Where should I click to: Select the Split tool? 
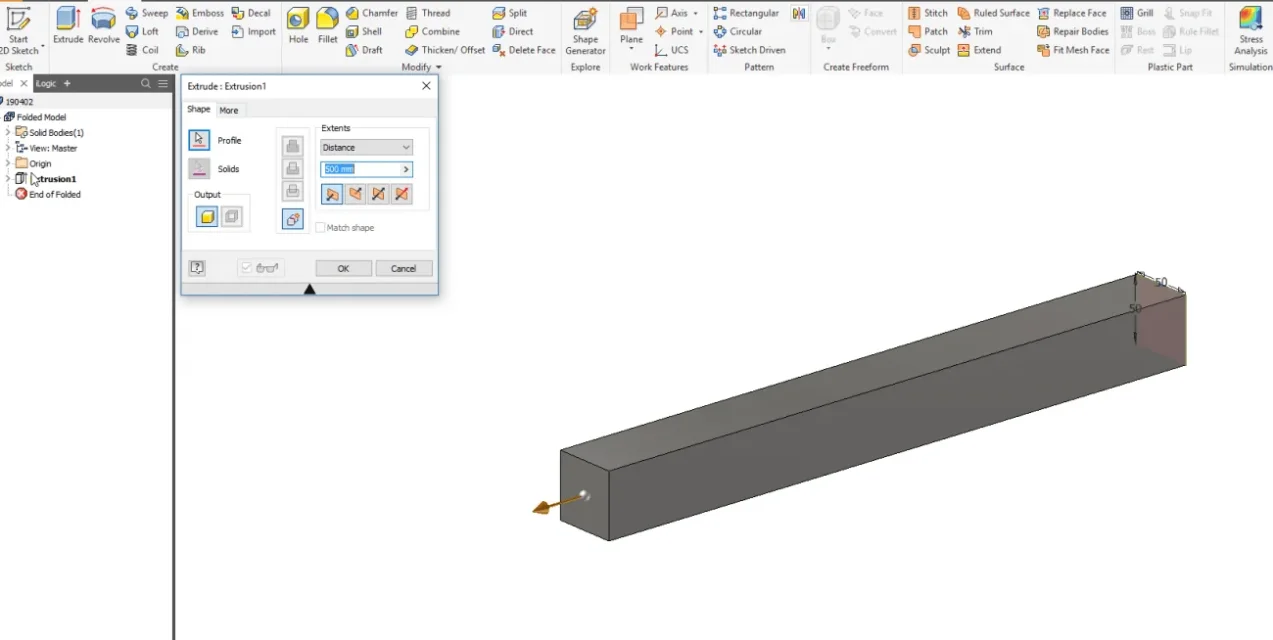pyautogui.click(x=510, y=13)
